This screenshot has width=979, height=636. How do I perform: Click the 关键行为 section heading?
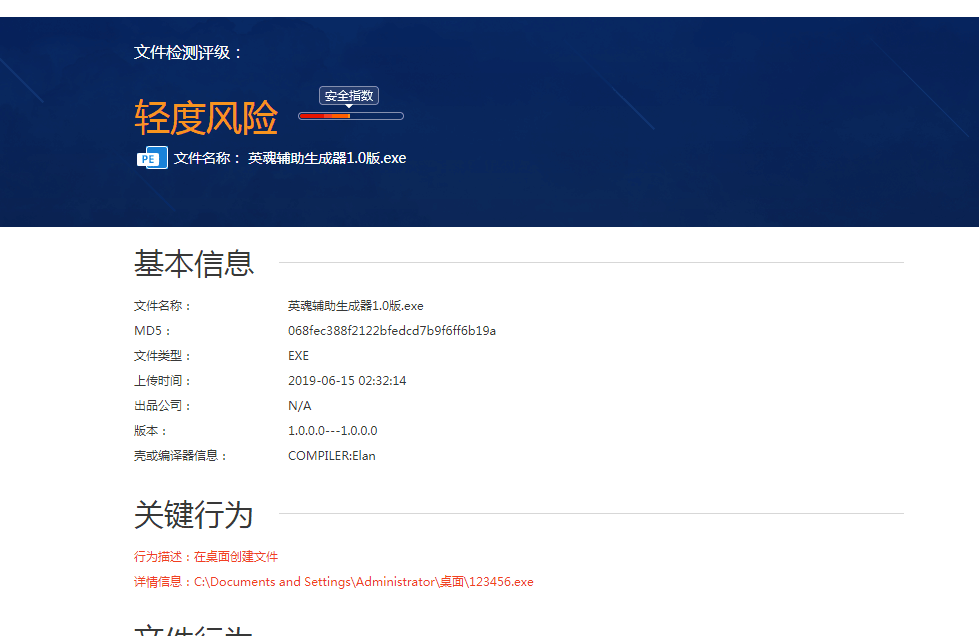point(194,515)
